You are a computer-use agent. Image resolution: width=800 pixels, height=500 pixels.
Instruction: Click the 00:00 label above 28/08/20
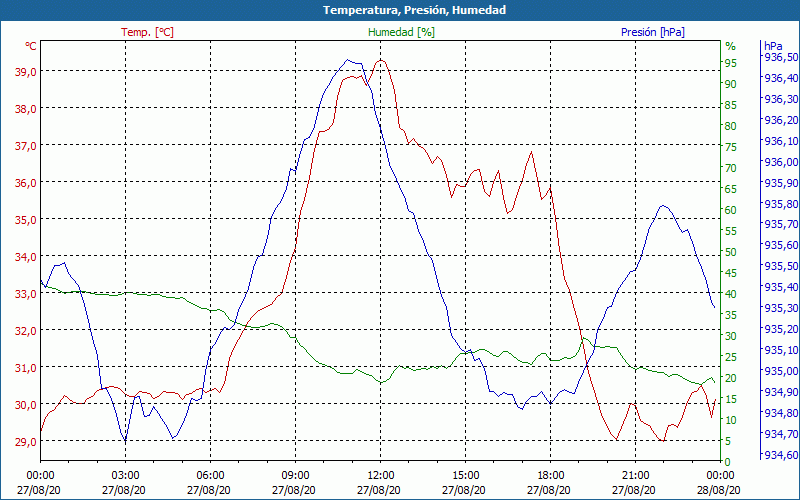(x=720, y=477)
